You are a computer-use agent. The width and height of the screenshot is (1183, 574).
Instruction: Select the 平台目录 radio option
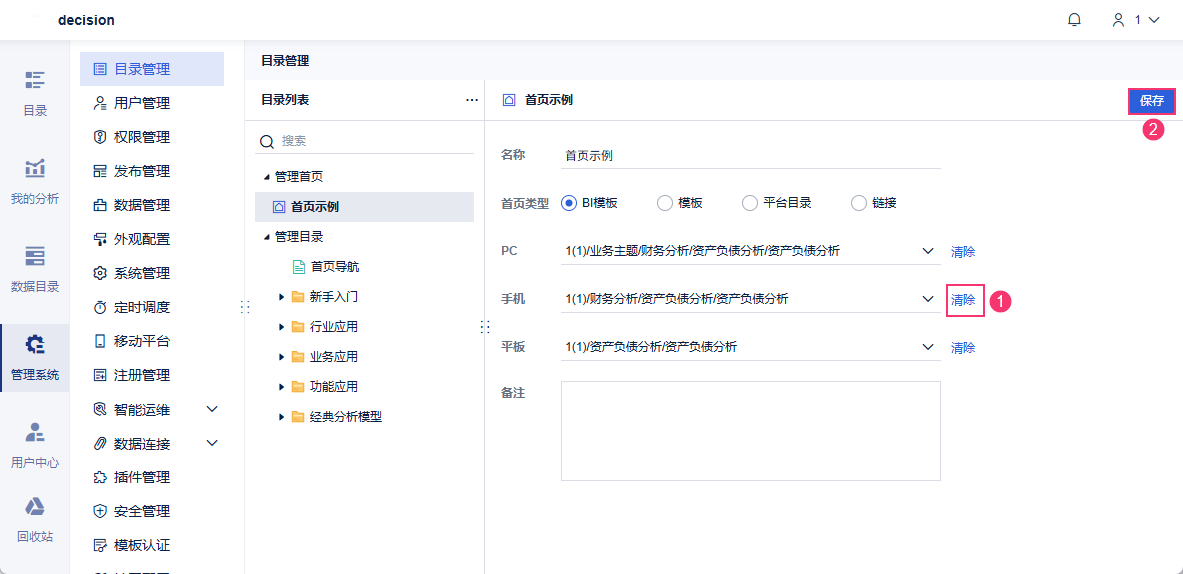(750, 203)
